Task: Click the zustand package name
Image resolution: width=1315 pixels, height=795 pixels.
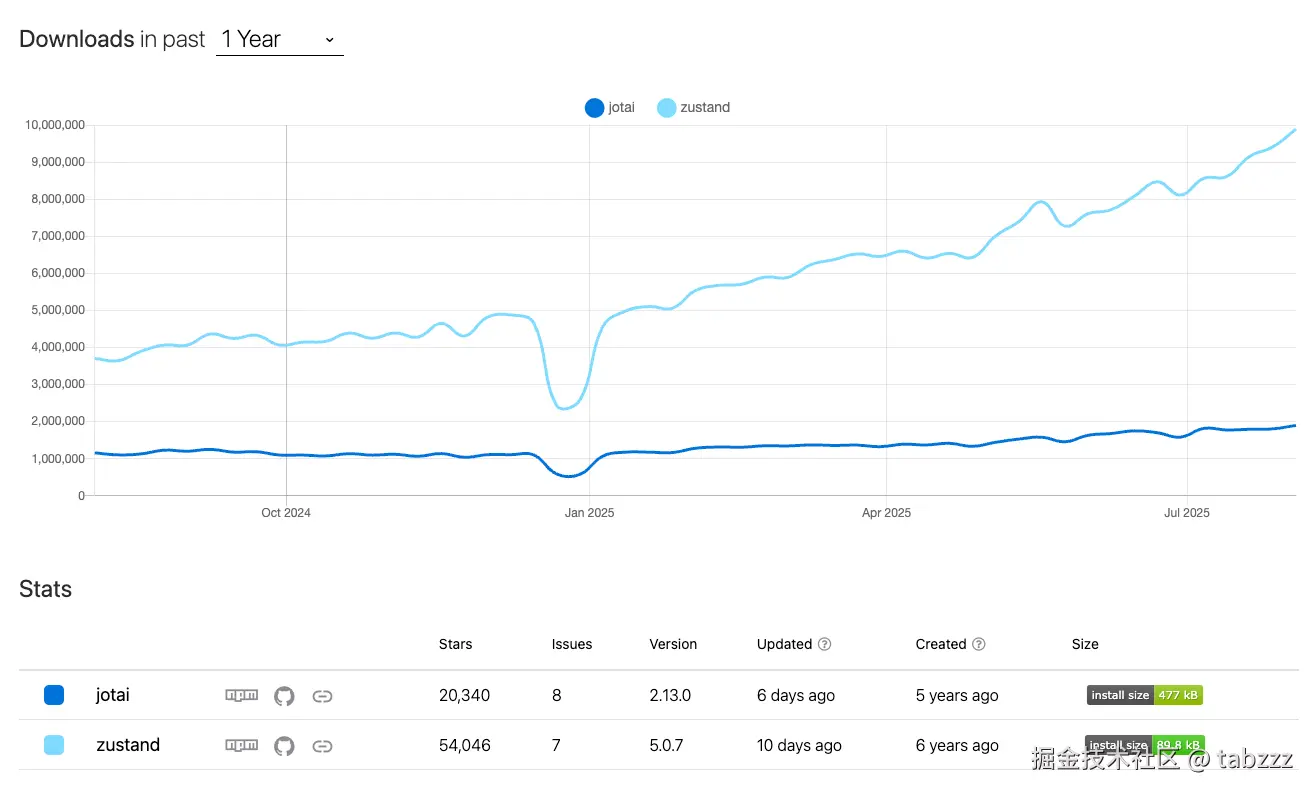Action: tap(128, 745)
